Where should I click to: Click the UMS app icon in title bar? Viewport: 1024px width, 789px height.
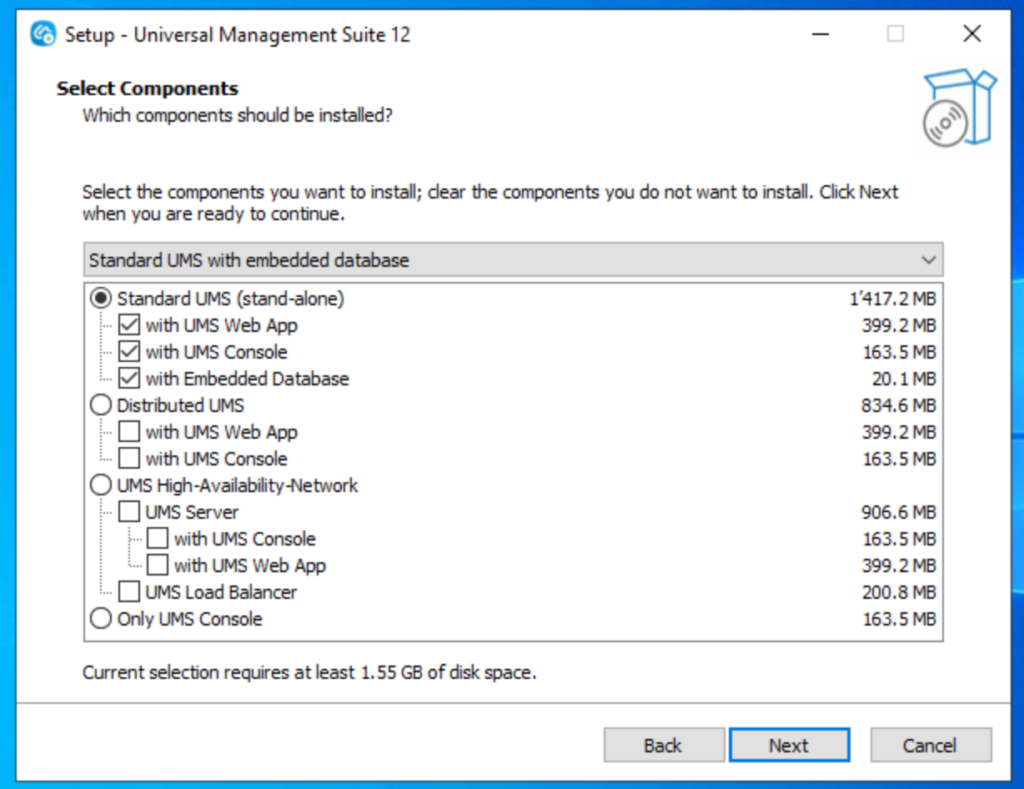[x=43, y=34]
